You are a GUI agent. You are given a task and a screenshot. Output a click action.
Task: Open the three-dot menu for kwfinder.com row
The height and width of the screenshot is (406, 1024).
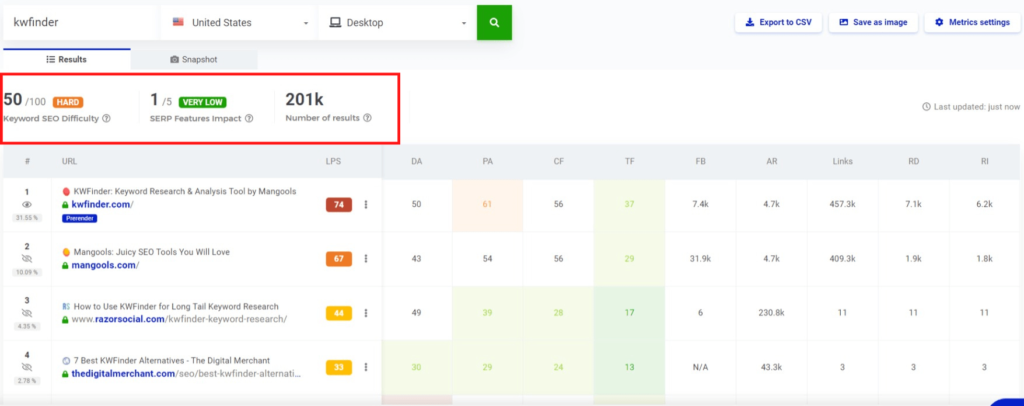point(366,204)
